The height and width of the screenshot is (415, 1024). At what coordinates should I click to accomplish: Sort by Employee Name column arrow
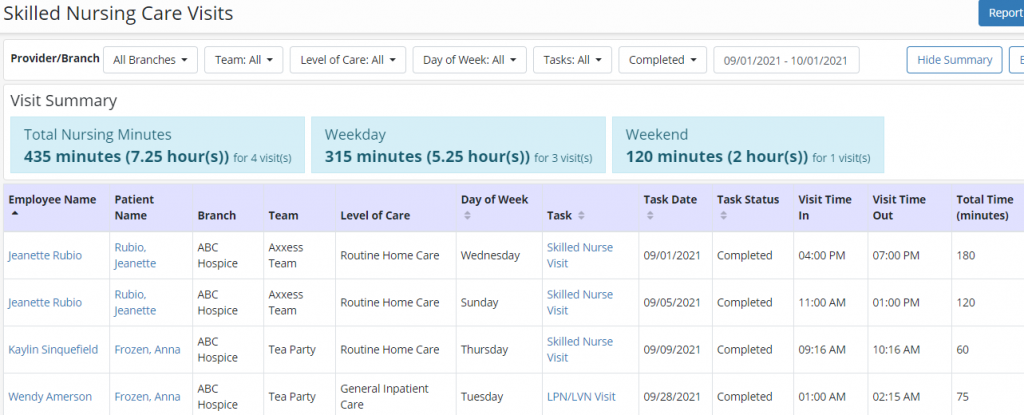pyautogui.click(x=14, y=214)
